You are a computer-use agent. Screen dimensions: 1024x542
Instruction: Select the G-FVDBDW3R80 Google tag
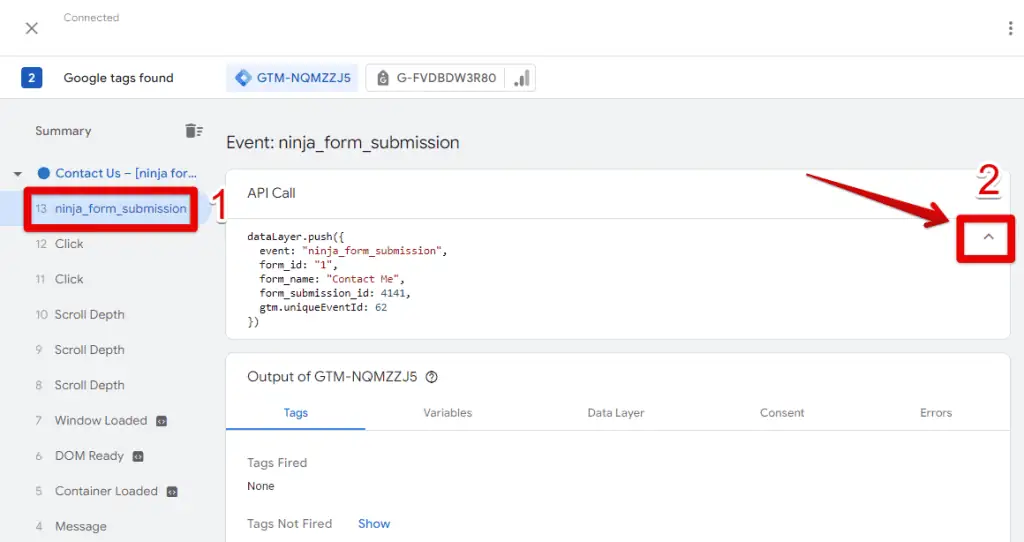pyautogui.click(x=449, y=78)
